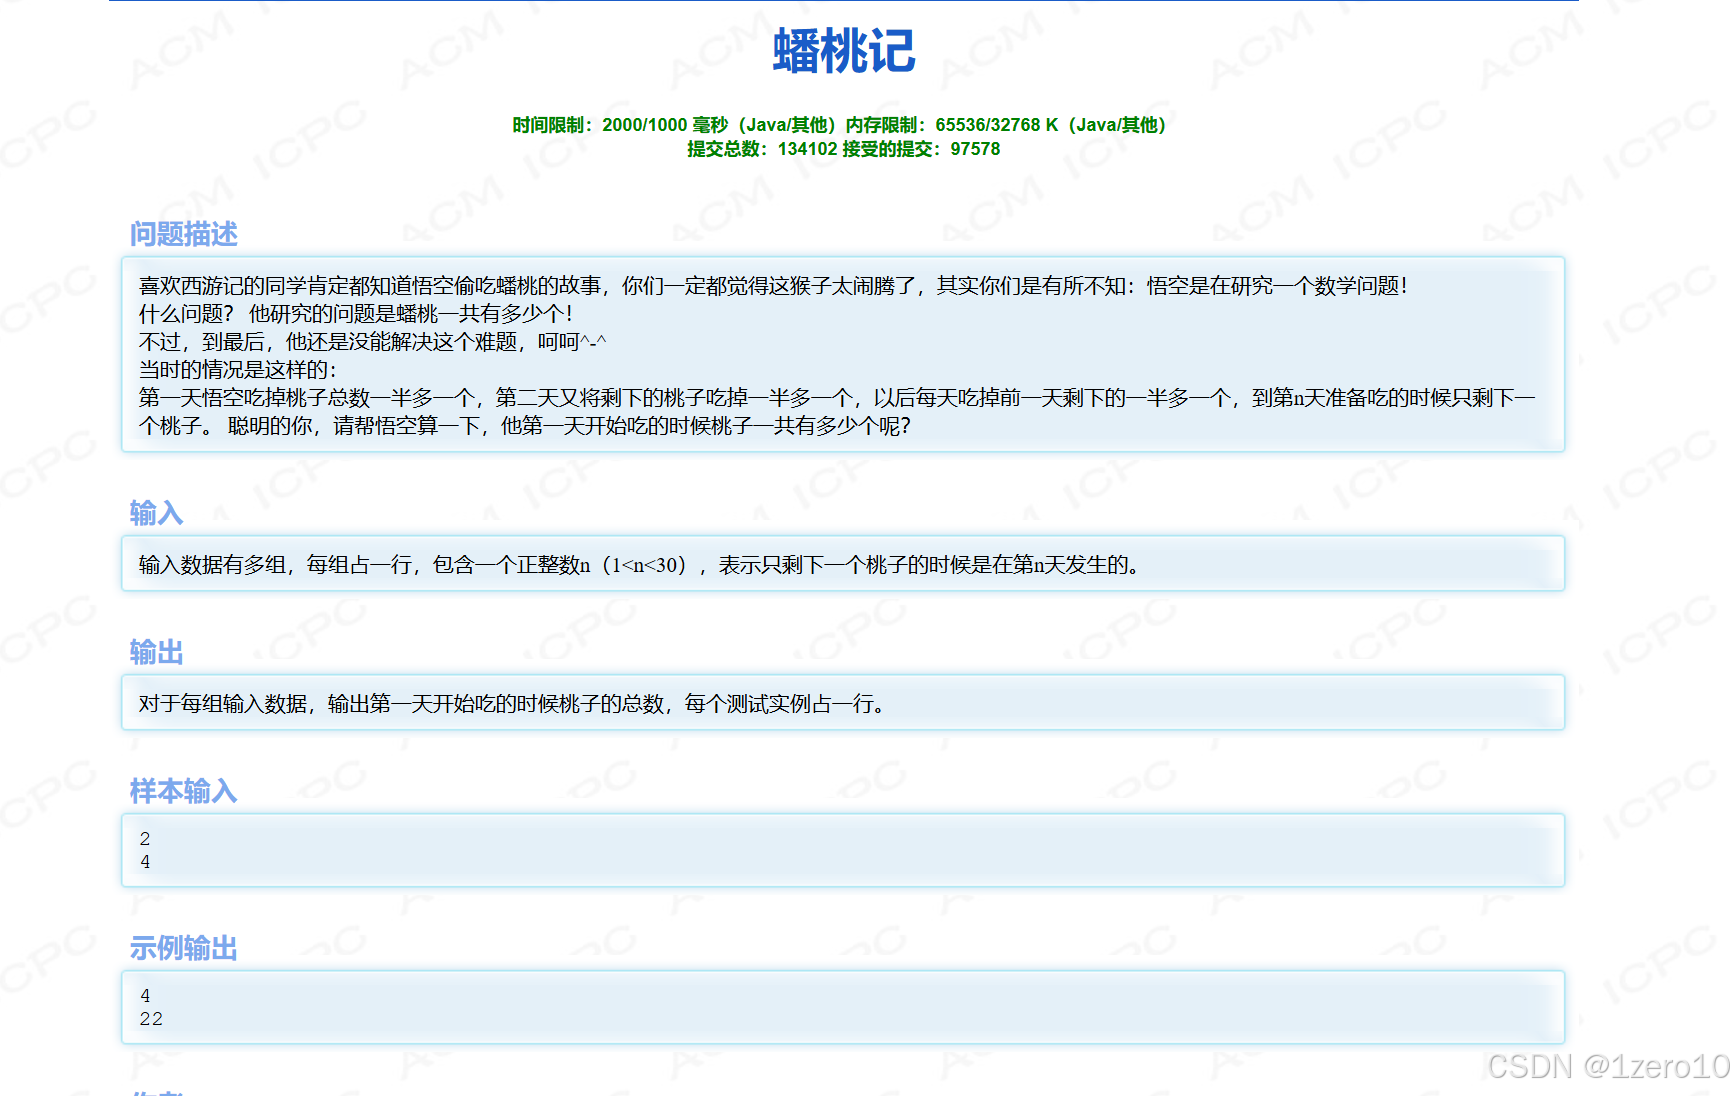The height and width of the screenshot is (1096, 1734).
Task: Click the line starting 第一天悟空吃掉桃子
Action: [x=836, y=398]
